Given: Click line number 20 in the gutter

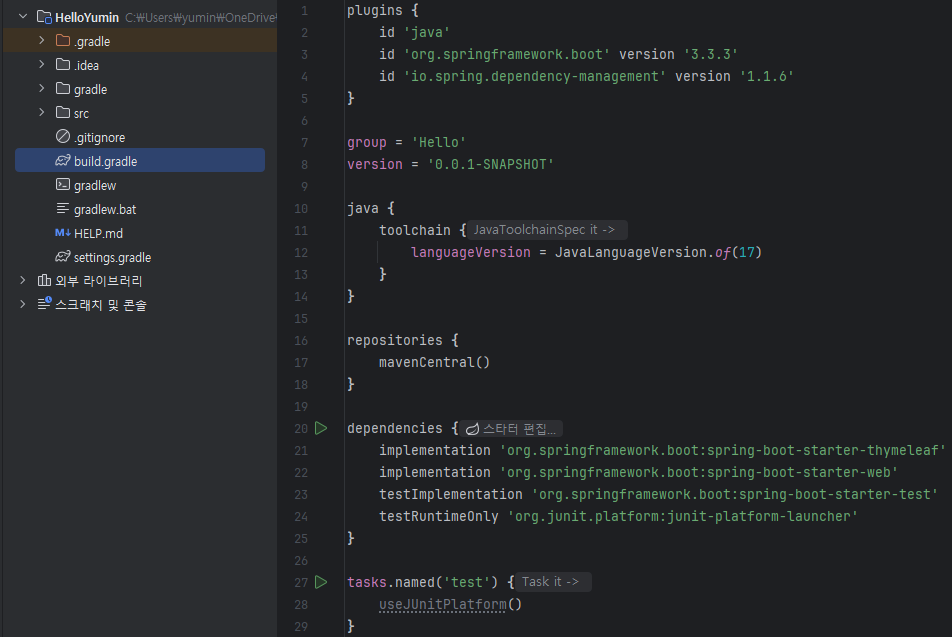Looking at the screenshot, I should tap(300, 428).
